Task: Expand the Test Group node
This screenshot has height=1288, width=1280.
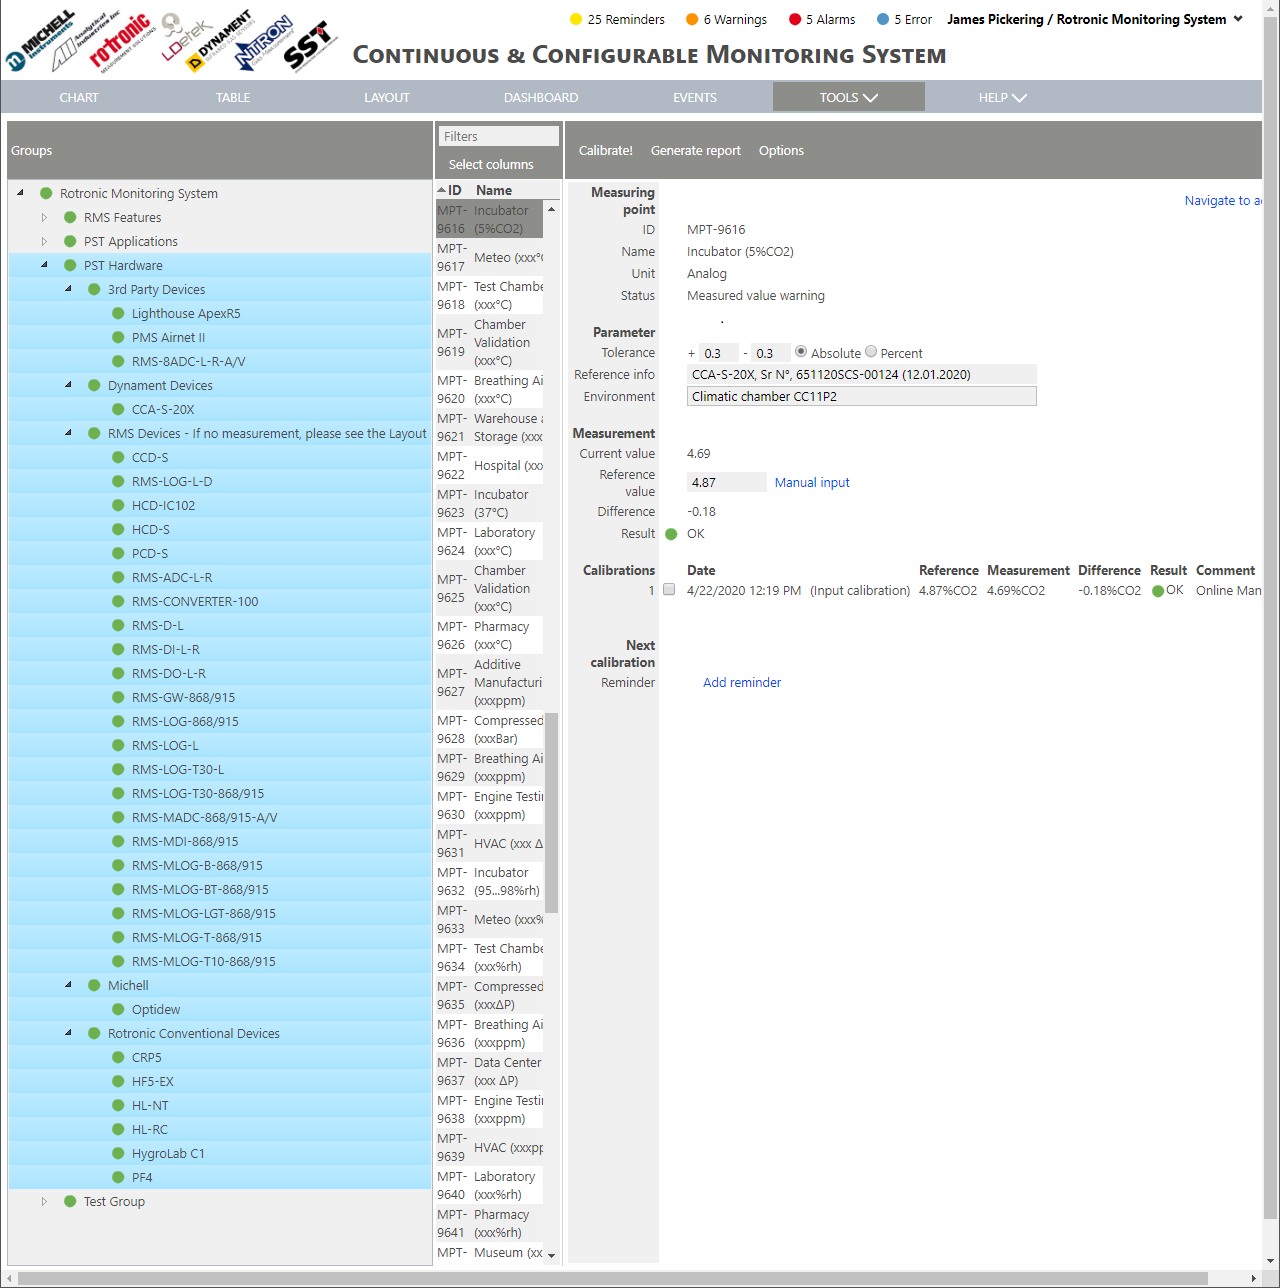Action: point(44,1201)
